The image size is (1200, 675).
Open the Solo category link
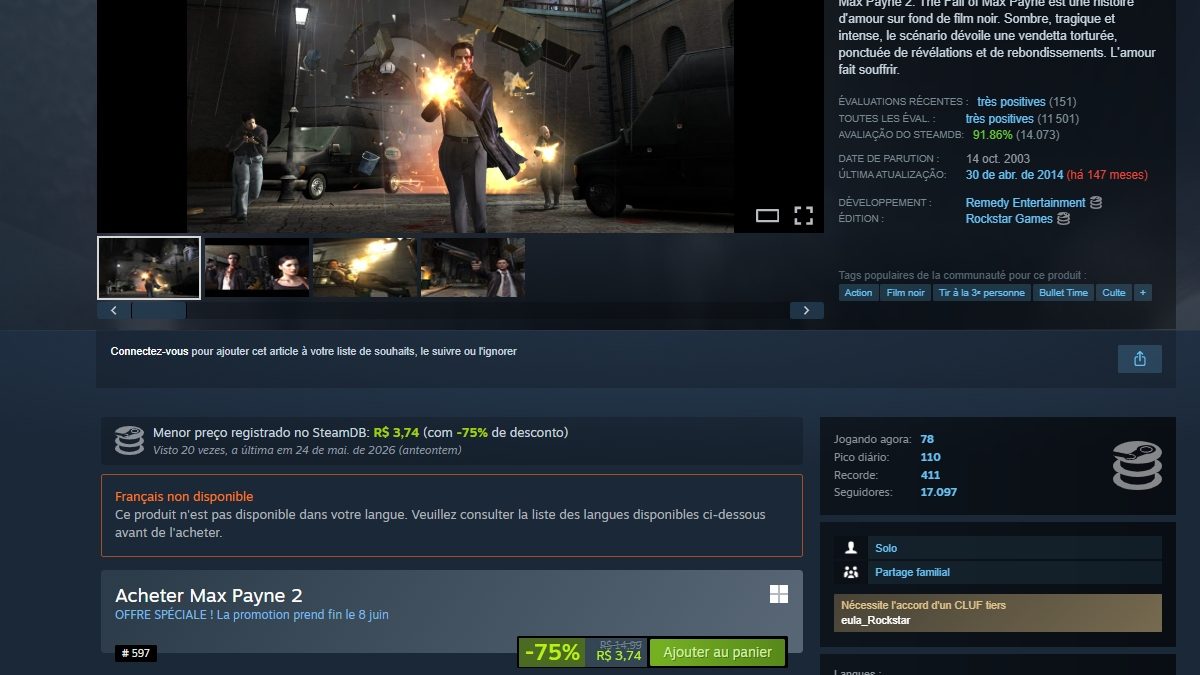click(x=886, y=548)
